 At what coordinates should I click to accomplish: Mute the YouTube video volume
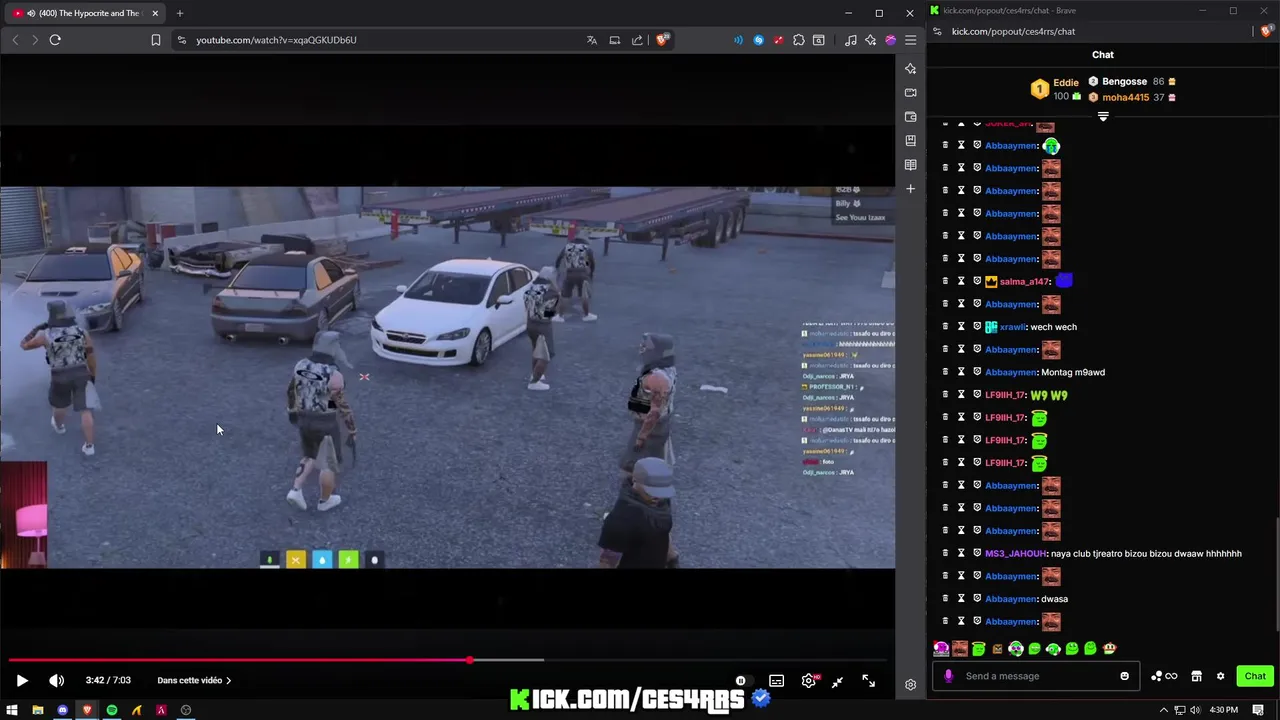(x=57, y=680)
